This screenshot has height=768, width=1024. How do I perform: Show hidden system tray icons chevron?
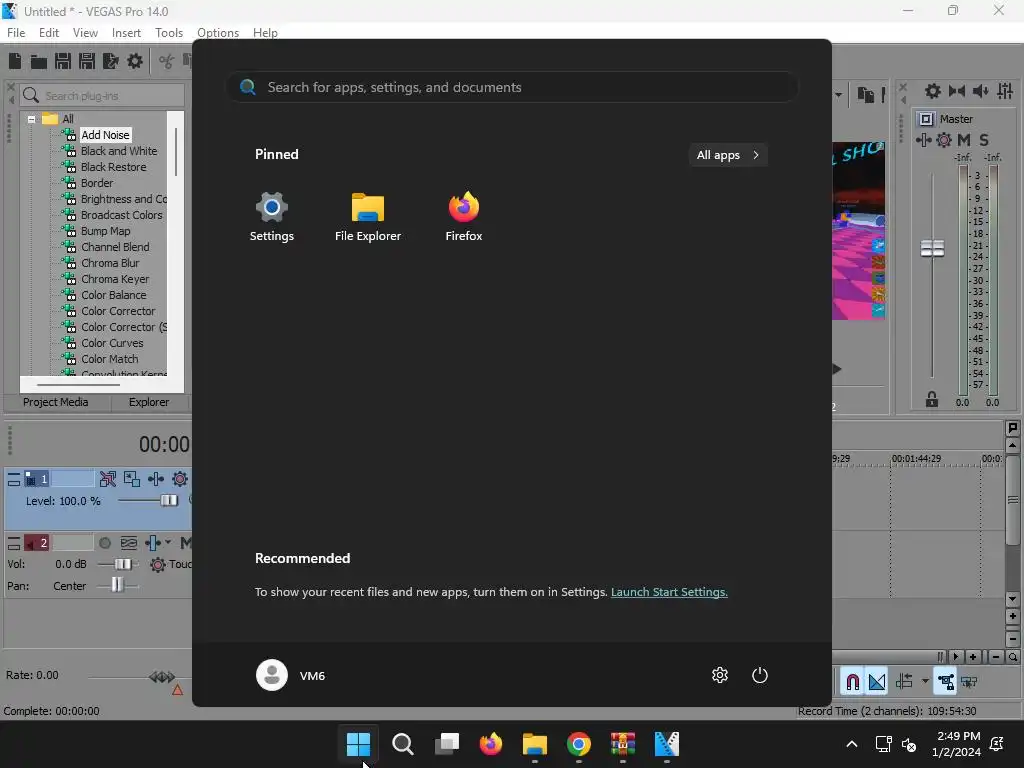(852, 744)
